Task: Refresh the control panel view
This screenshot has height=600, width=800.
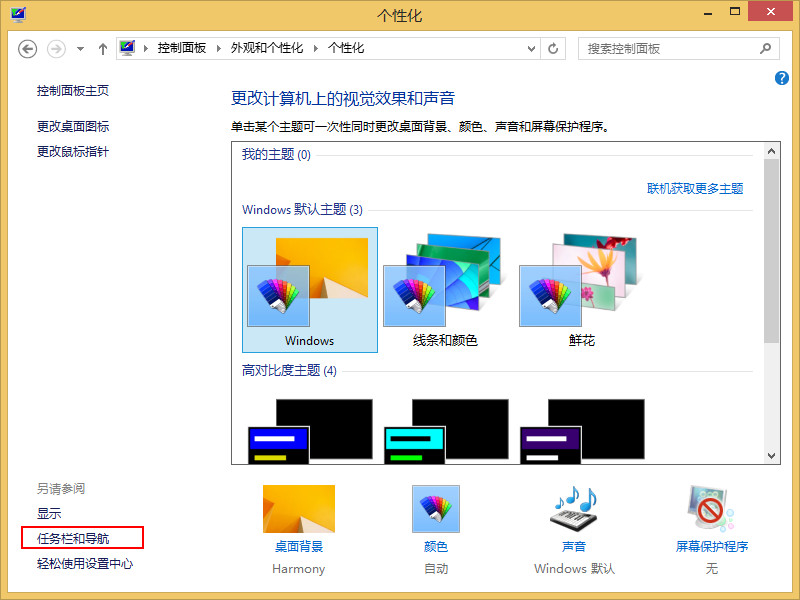Action: pos(553,49)
